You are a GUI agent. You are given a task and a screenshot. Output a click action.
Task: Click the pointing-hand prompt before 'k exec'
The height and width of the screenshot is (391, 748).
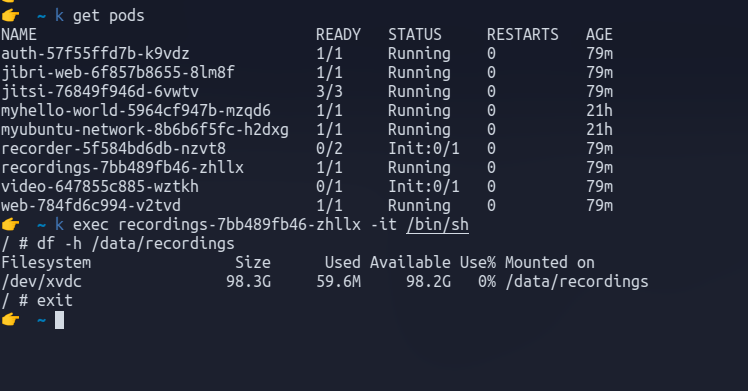click(10, 224)
